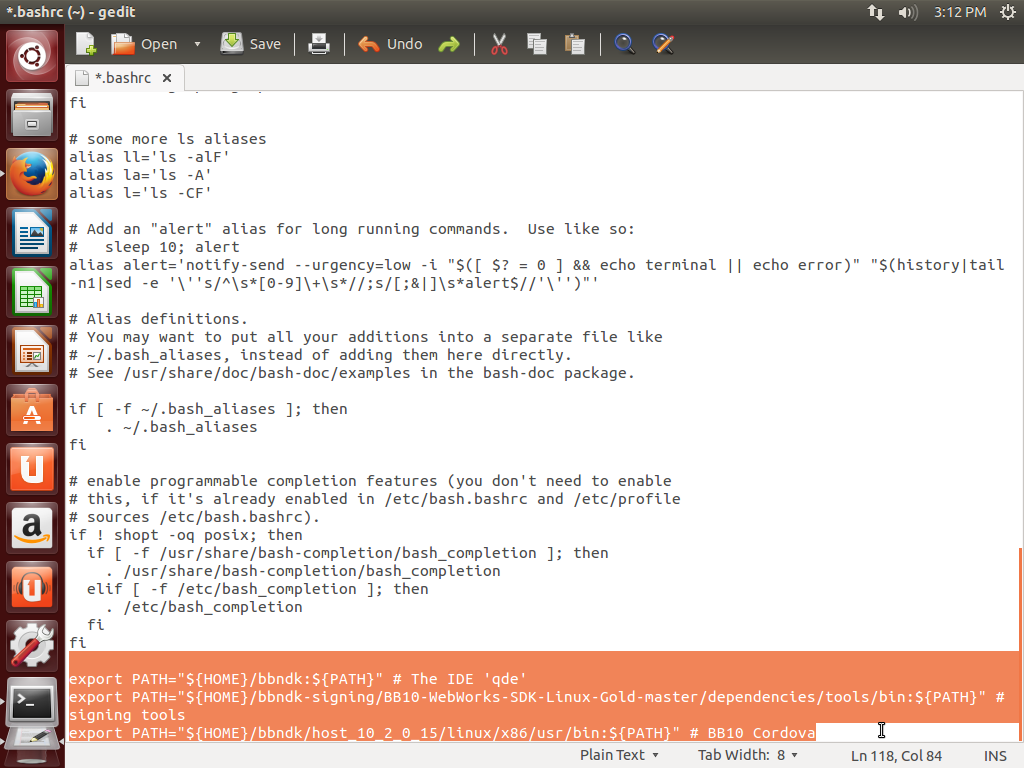Open a file with the Open button

[144, 44]
